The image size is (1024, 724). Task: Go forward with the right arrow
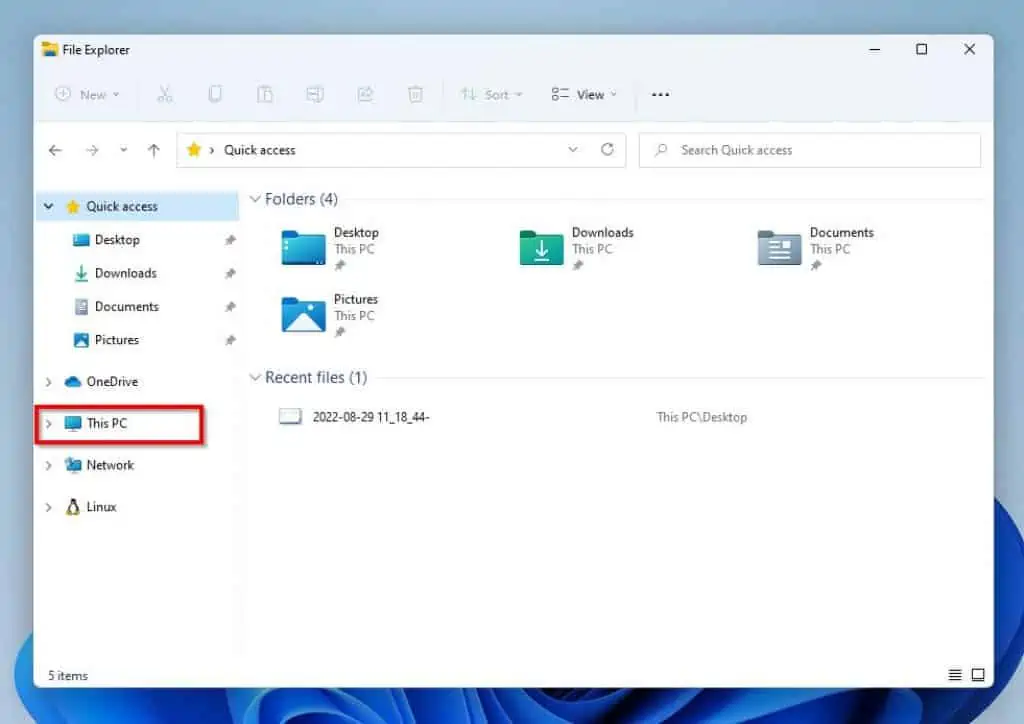point(91,150)
